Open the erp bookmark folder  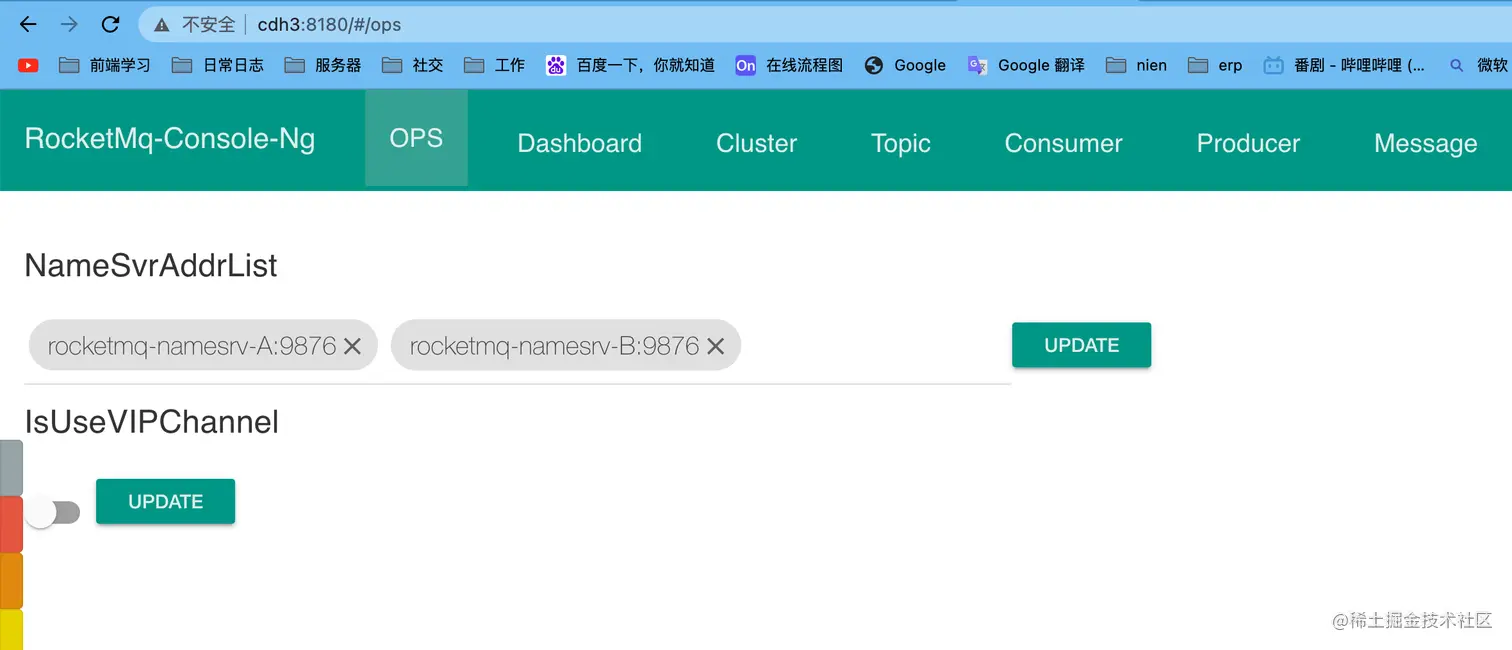(1215, 65)
